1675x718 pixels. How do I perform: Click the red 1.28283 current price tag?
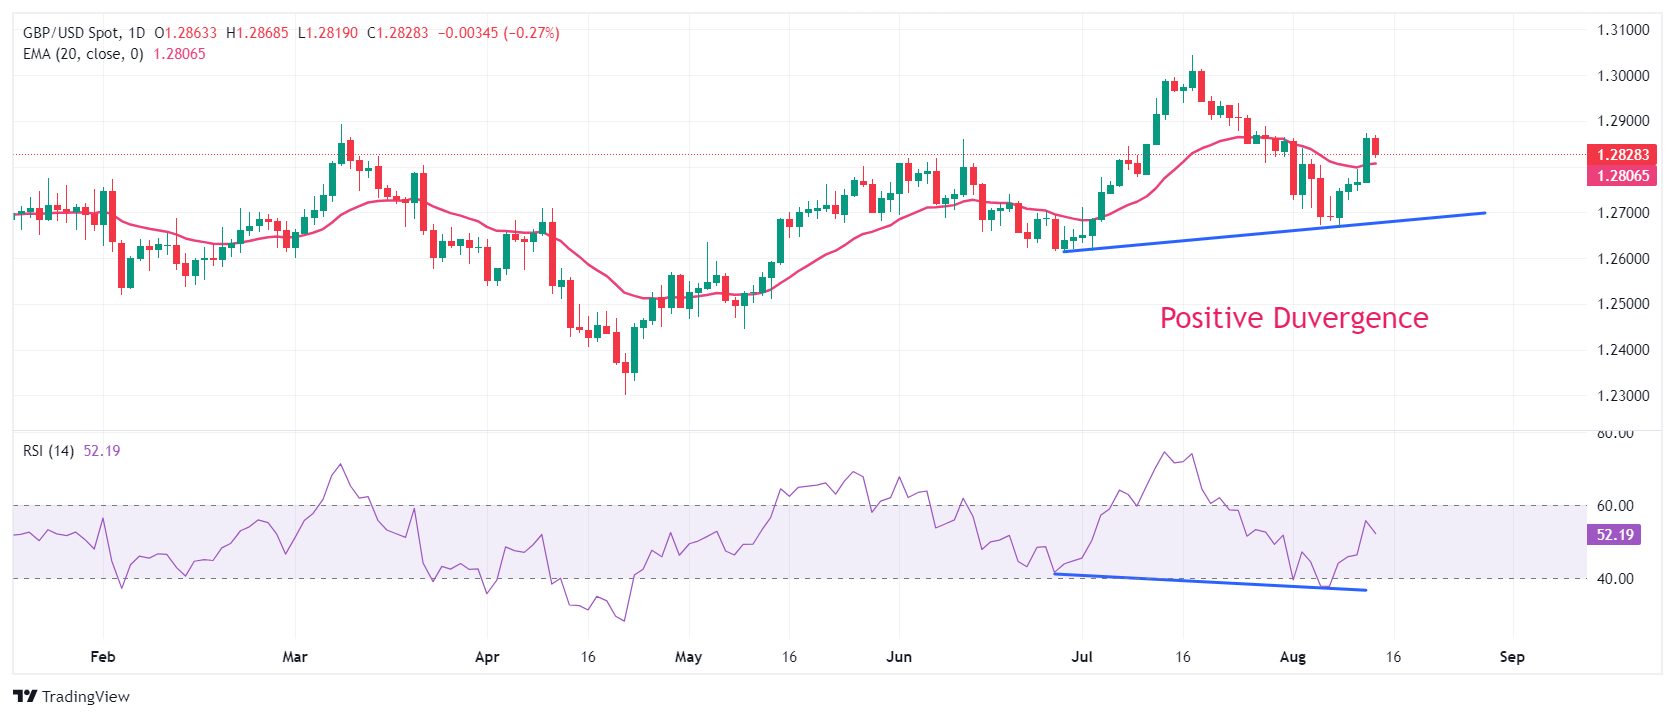click(1621, 155)
